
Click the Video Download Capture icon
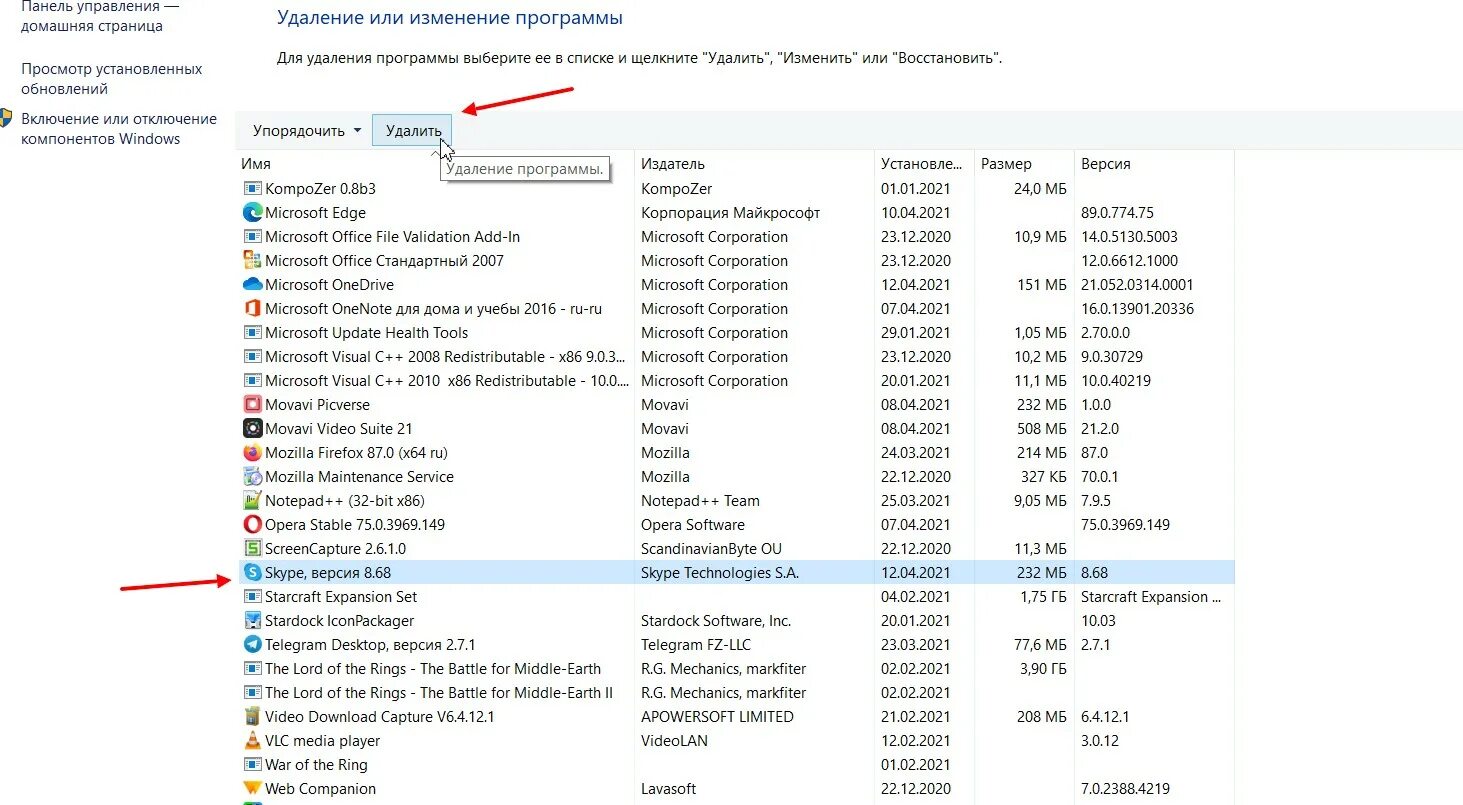(252, 716)
